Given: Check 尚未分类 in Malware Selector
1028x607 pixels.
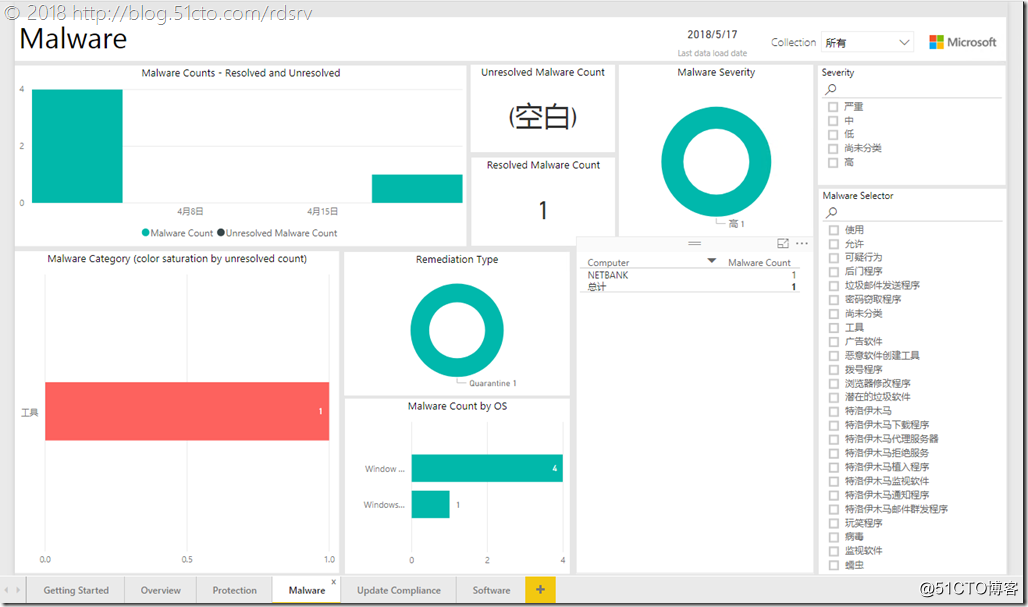Looking at the screenshot, I should pos(834,314).
